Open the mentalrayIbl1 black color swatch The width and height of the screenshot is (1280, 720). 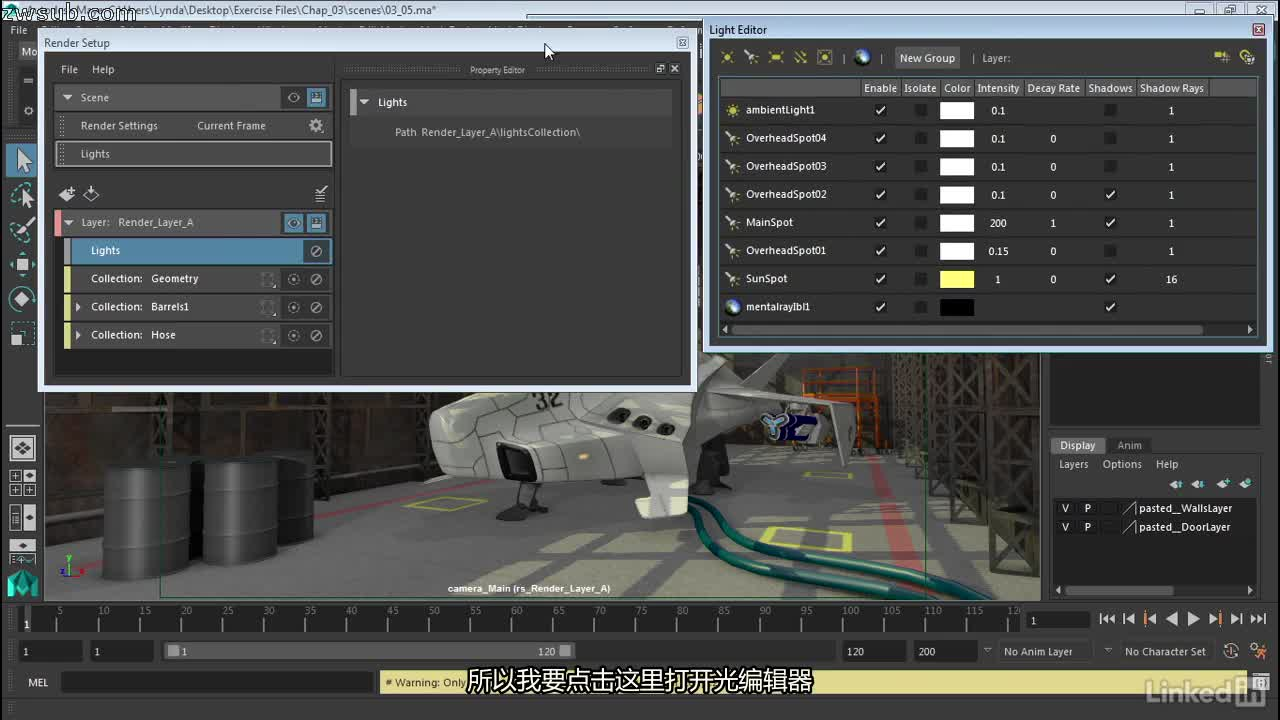click(x=957, y=307)
